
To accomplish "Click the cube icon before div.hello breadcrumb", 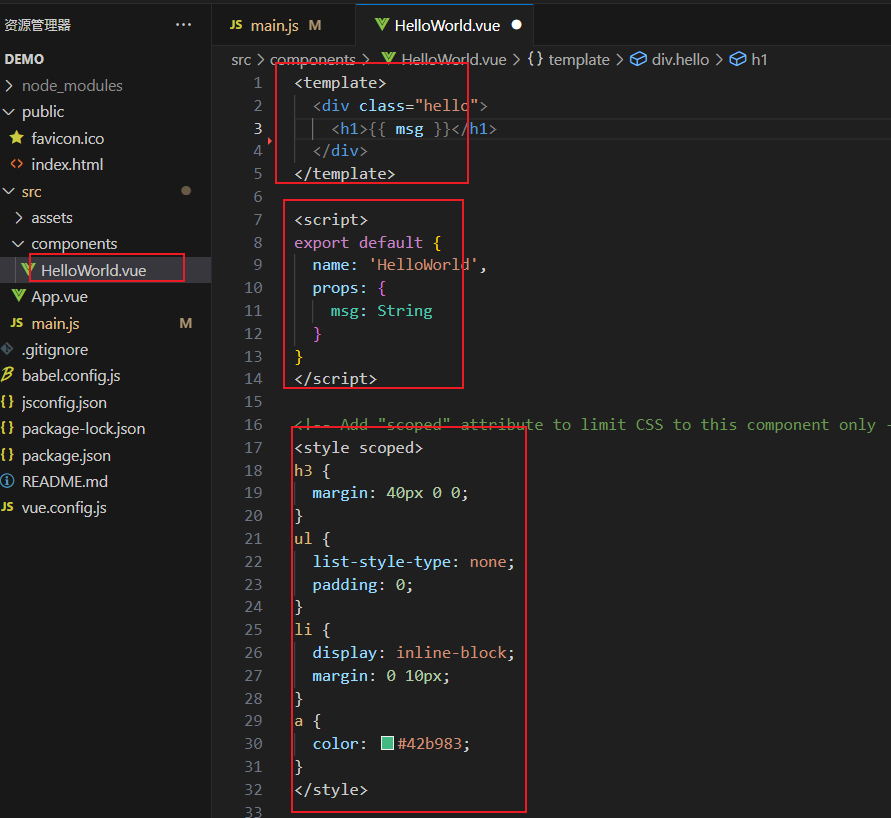I will click(639, 59).
